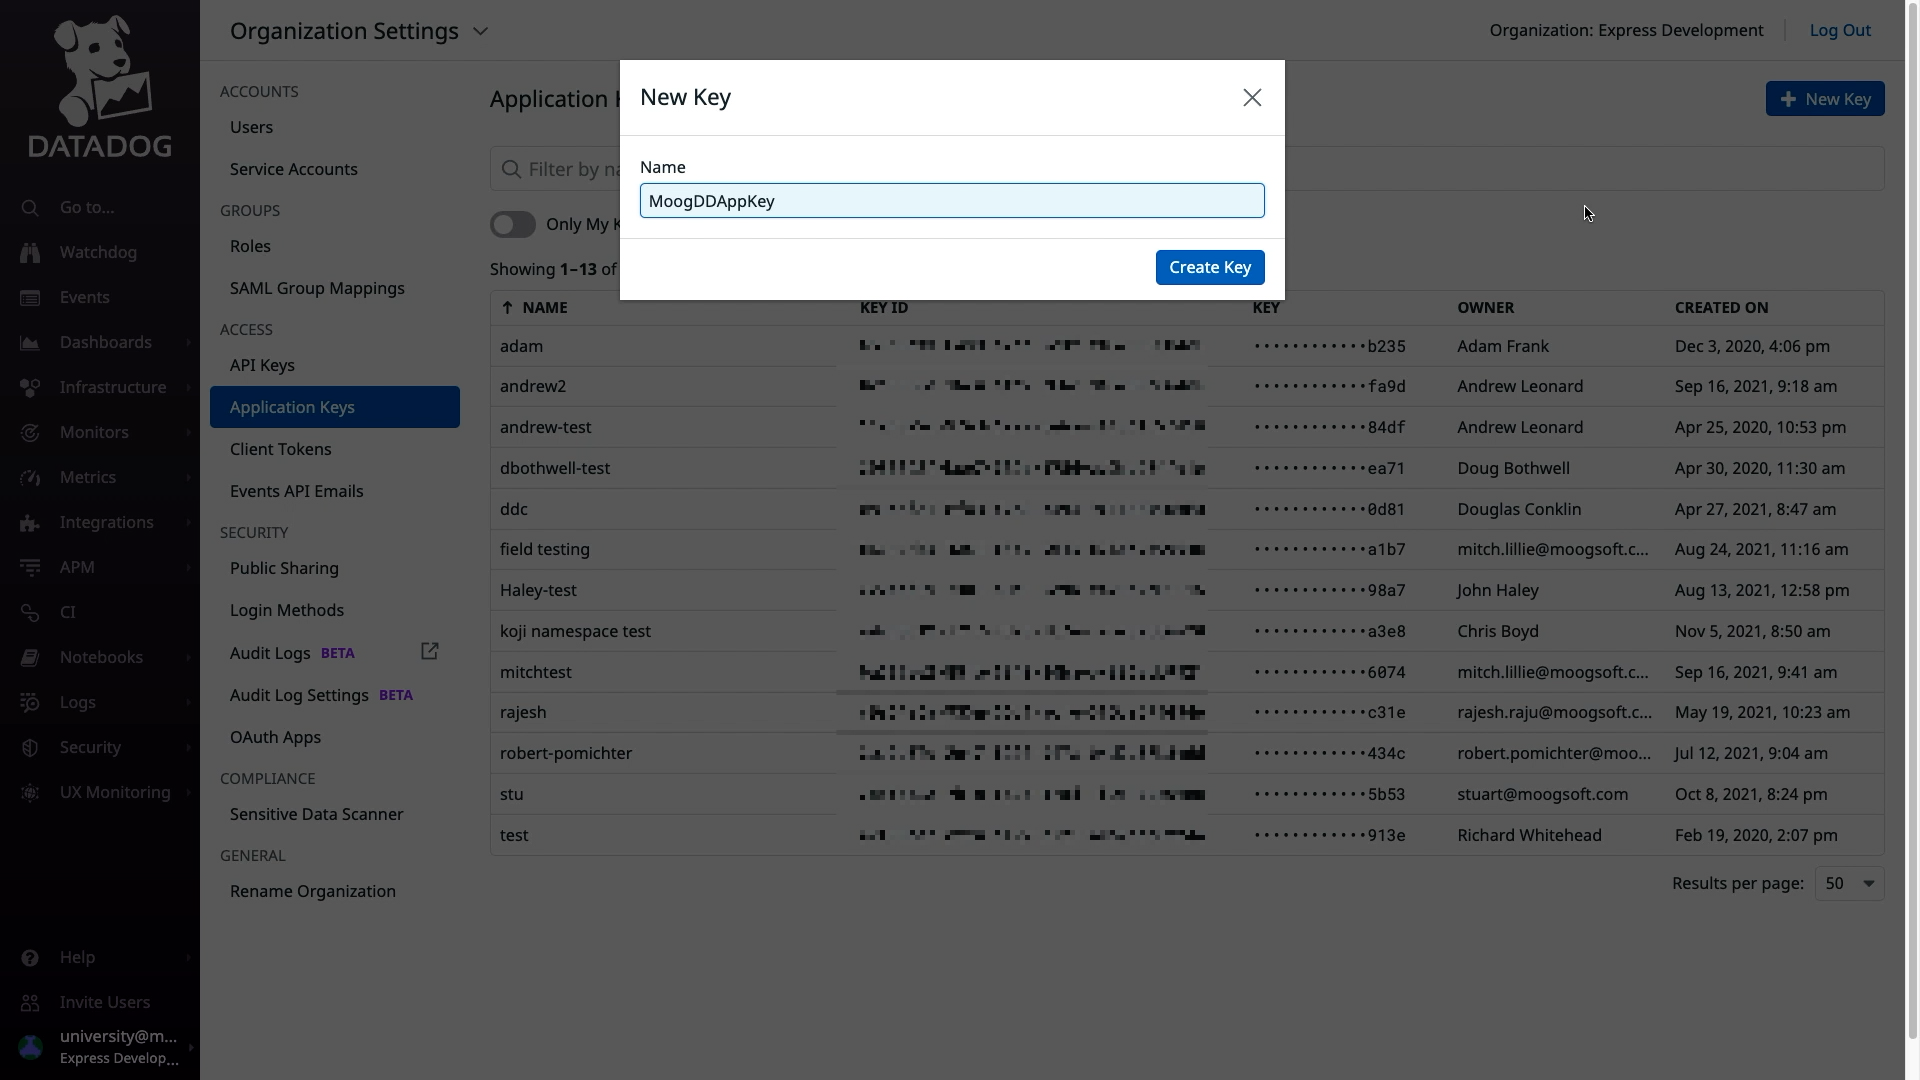
Task: Click the 'field testing' key name
Action: (545, 549)
